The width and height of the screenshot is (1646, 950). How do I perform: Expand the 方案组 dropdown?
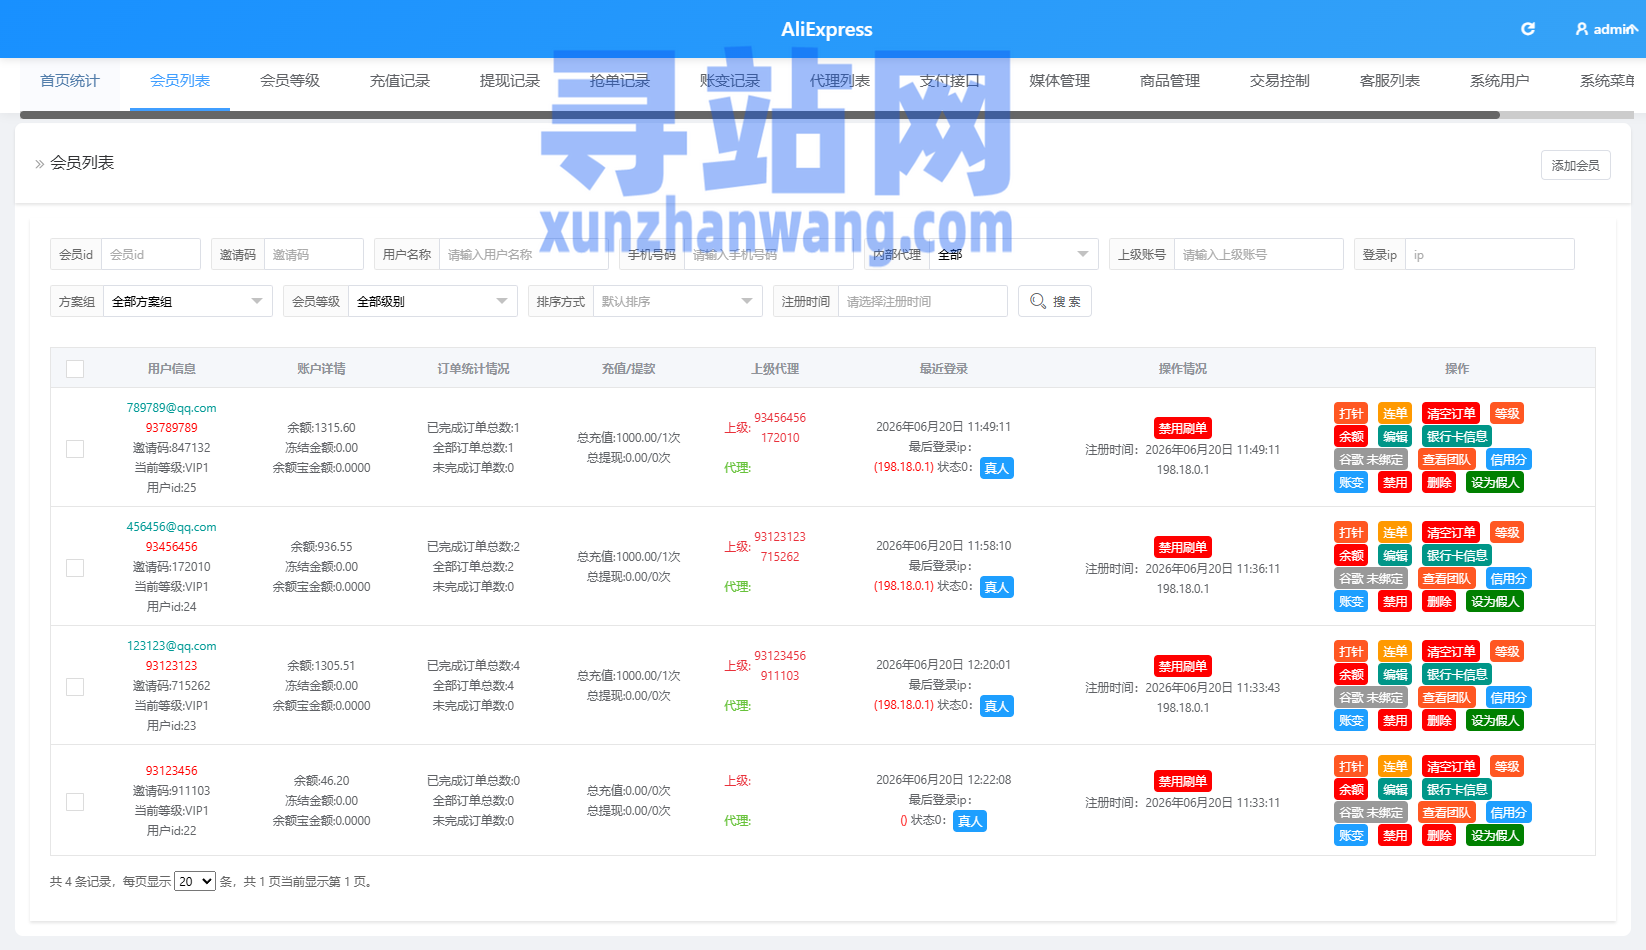click(x=188, y=301)
